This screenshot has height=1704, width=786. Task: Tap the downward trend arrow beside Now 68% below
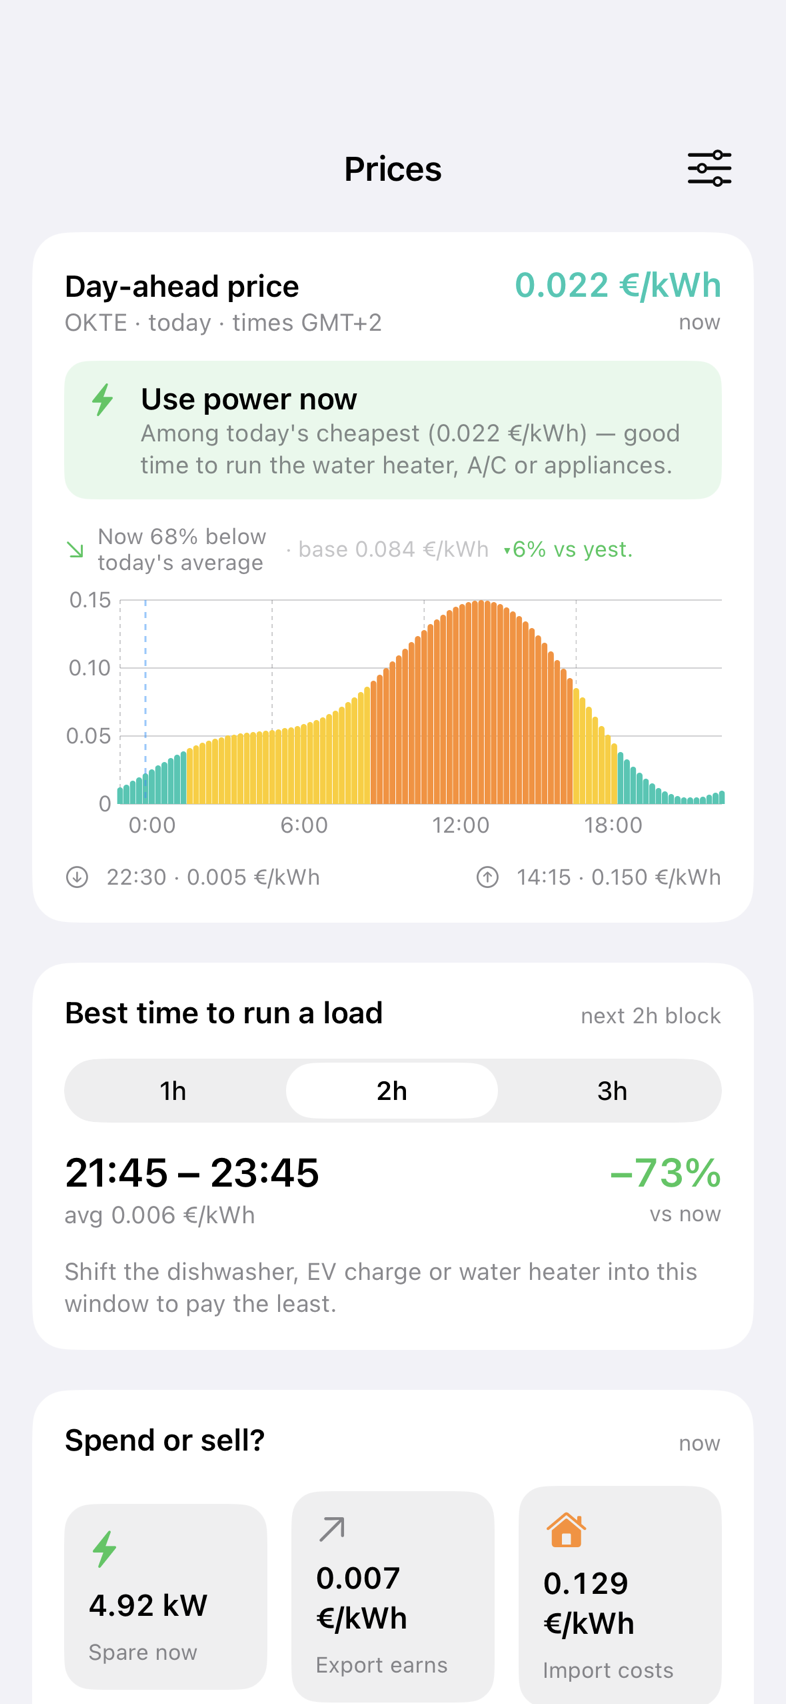point(75,549)
